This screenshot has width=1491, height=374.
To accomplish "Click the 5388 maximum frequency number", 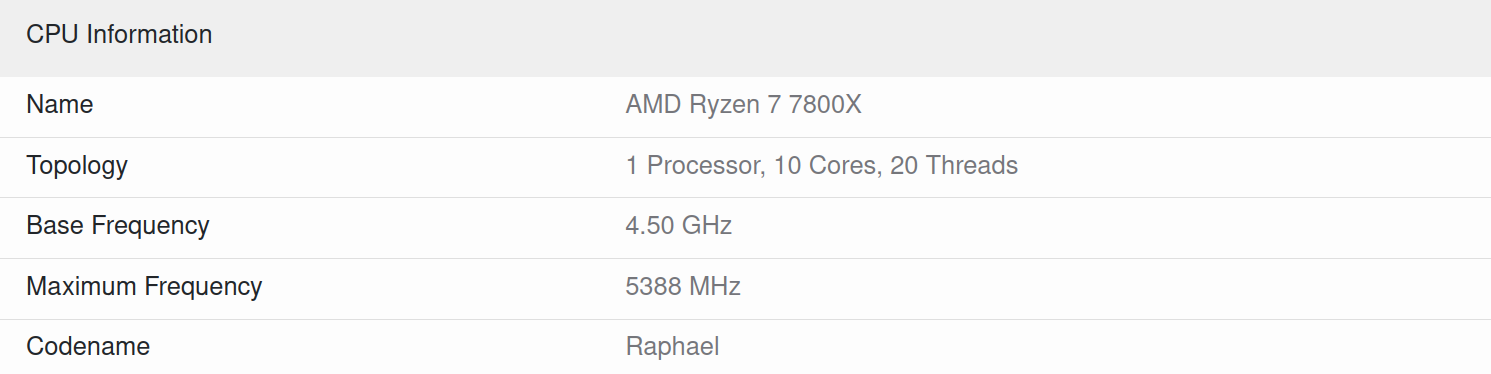I will pyautogui.click(x=654, y=287).
